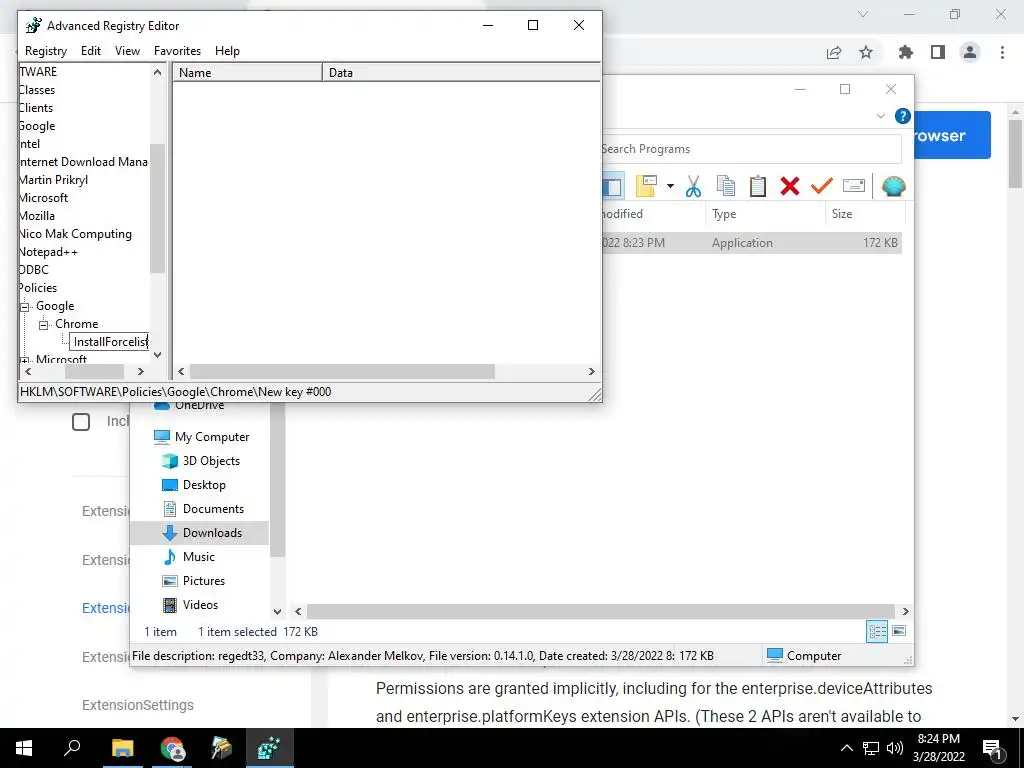This screenshot has width=1024, height=768.
Task: Select the Application file row in Explorer
Action: [751, 243]
